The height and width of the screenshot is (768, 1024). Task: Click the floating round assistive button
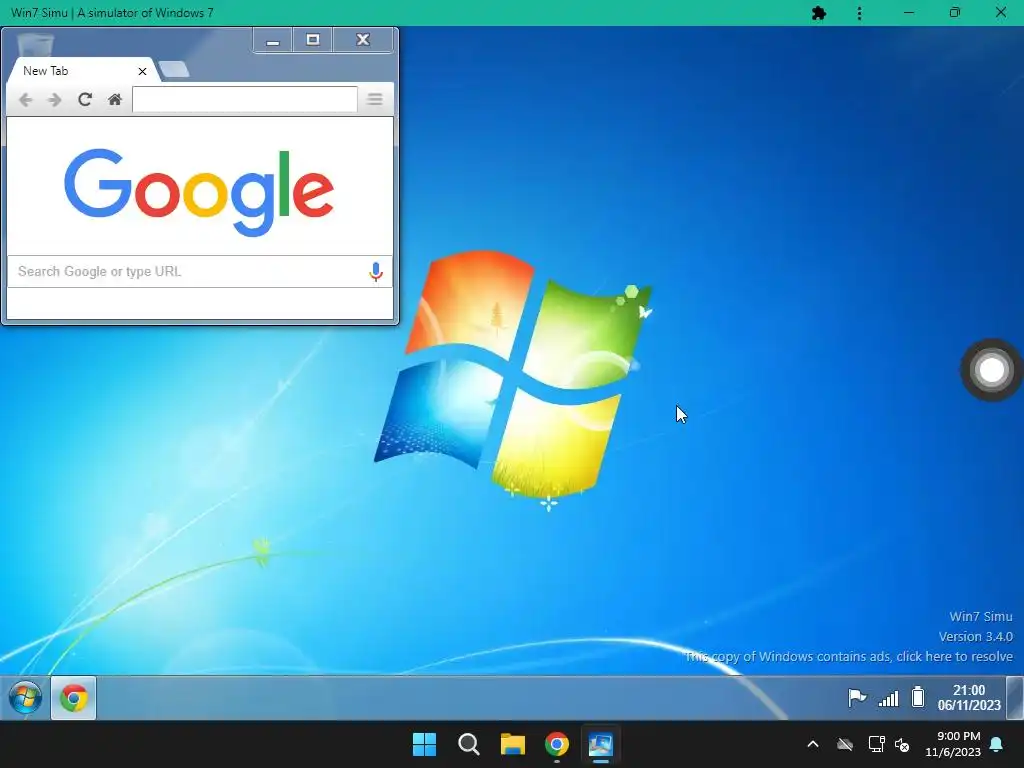992,370
